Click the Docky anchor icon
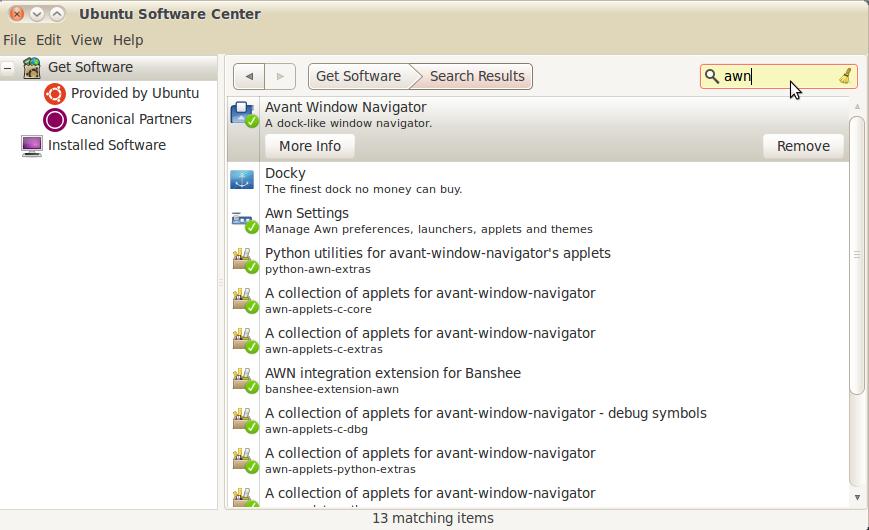Image resolution: width=869 pixels, height=530 pixels. pyautogui.click(x=242, y=180)
